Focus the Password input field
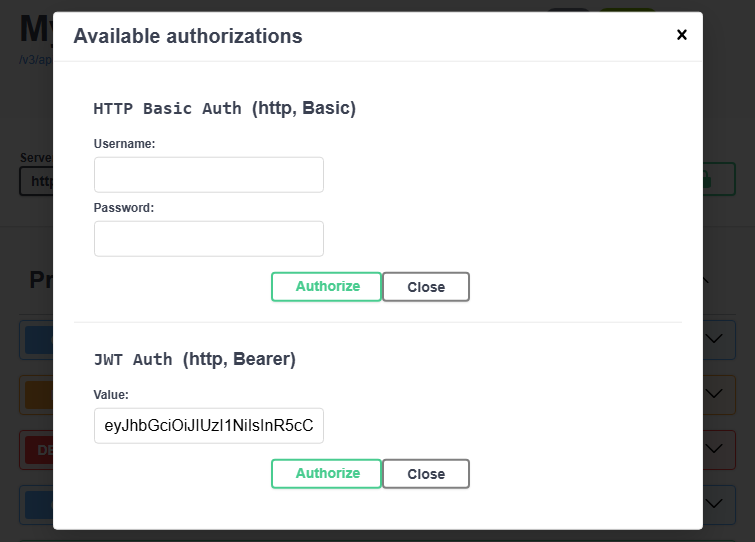 [208, 239]
